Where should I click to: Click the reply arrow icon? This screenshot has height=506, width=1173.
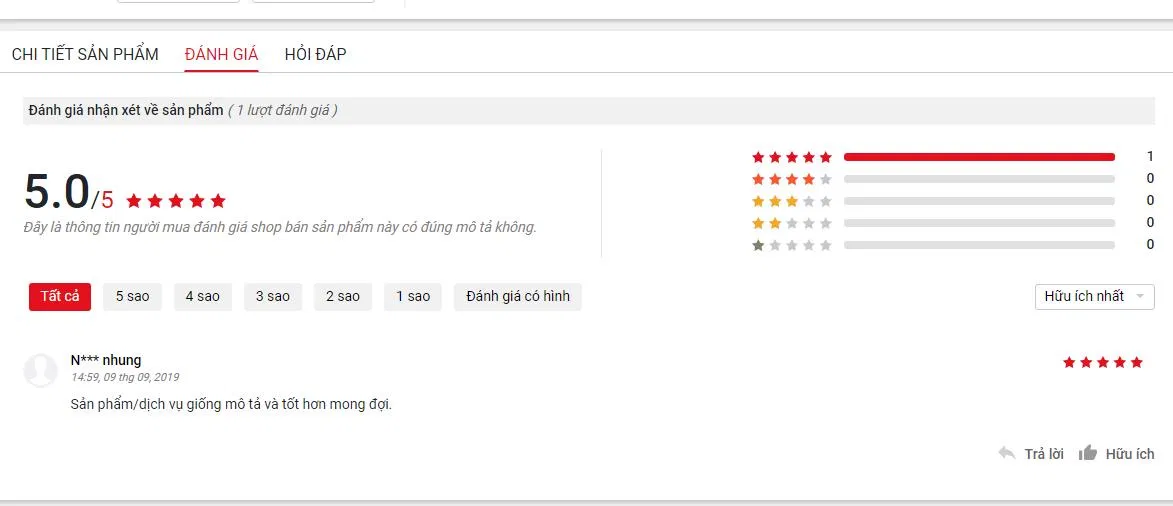tap(1007, 453)
